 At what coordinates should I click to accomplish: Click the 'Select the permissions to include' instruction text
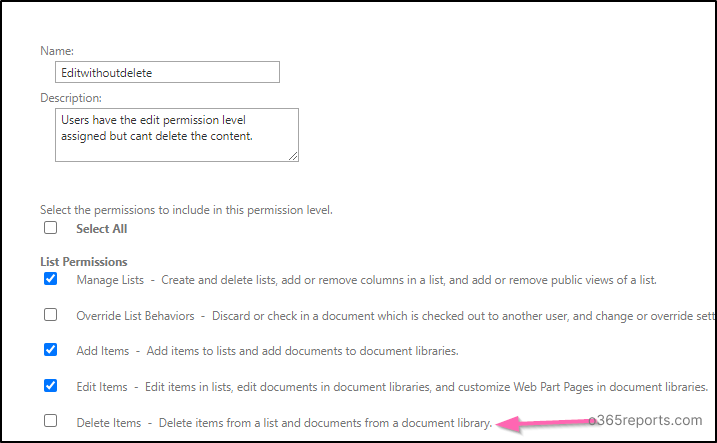click(186, 210)
